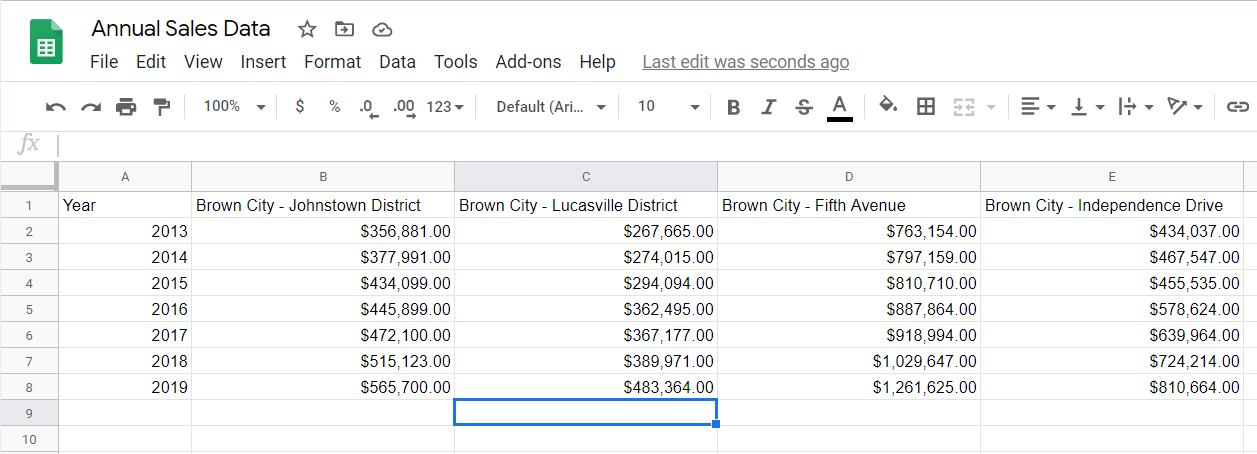The width and height of the screenshot is (1257, 454).
Task: Open the Add-ons menu
Action: click(x=528, y=62)
